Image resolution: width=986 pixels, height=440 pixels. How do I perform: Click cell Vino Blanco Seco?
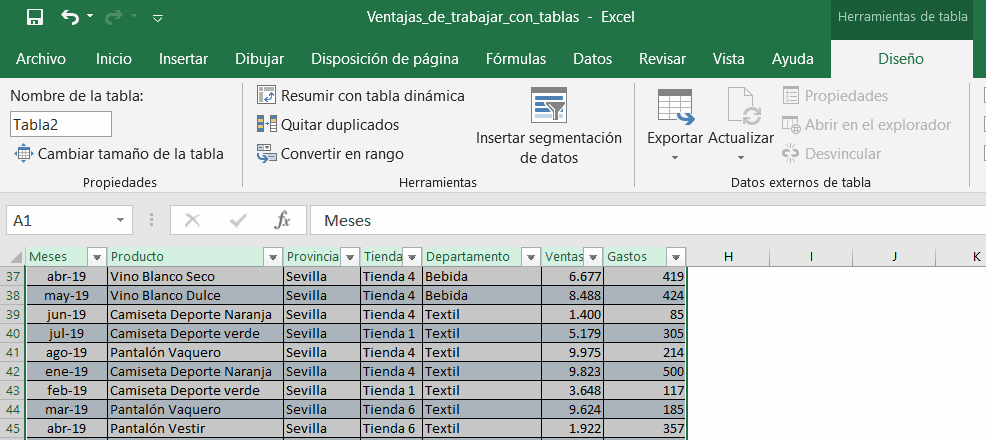point(195,277)
